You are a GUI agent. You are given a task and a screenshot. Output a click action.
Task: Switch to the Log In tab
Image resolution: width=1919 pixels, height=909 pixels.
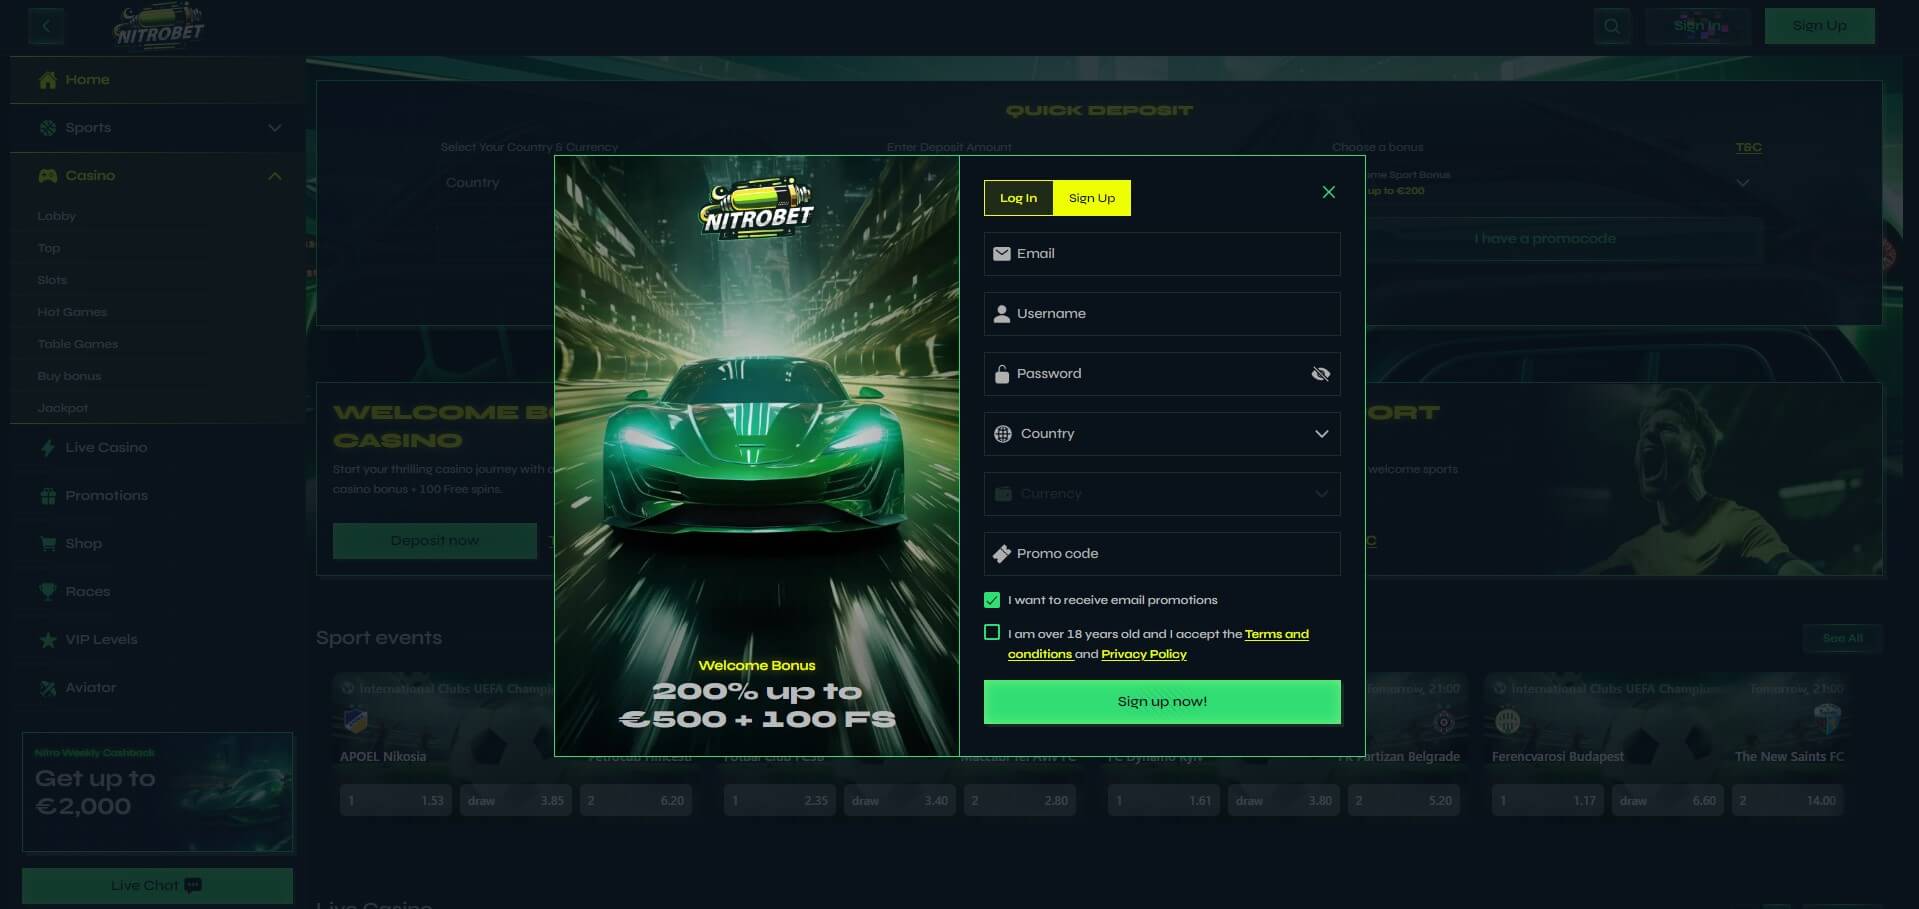pyautogui.click(x=1018, y=198)
